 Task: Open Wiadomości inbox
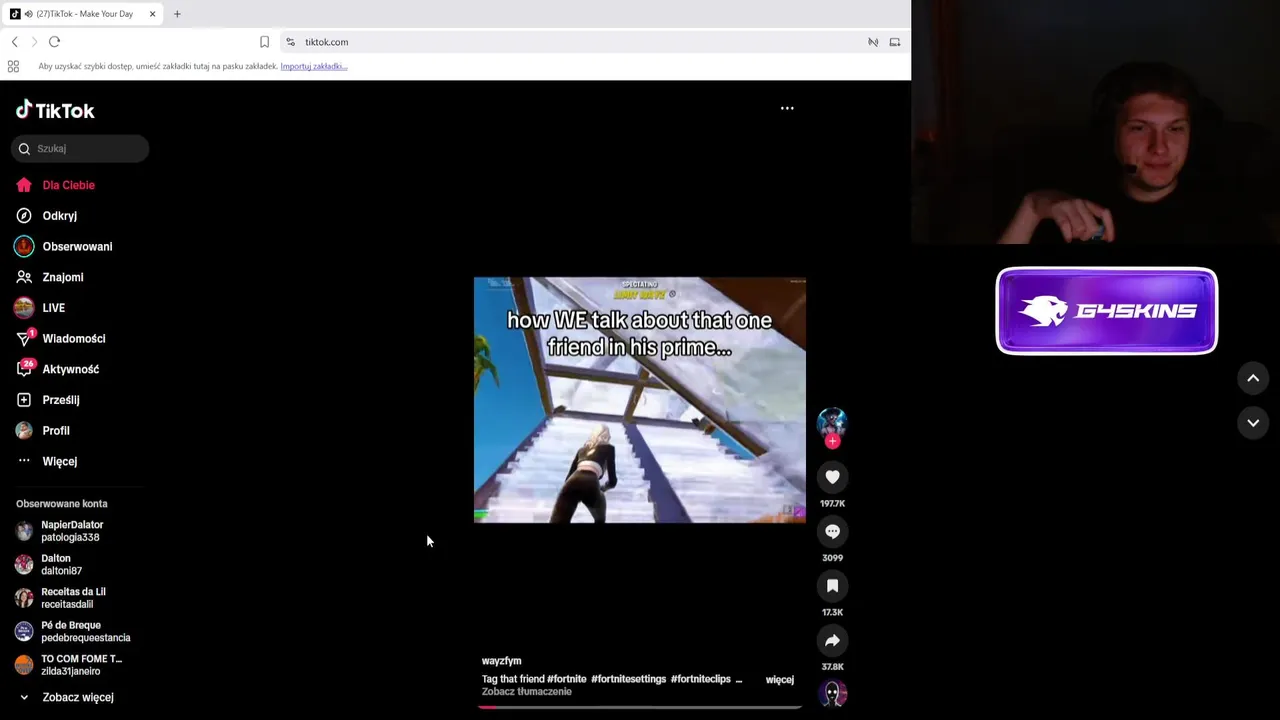[x=60, y=338]
